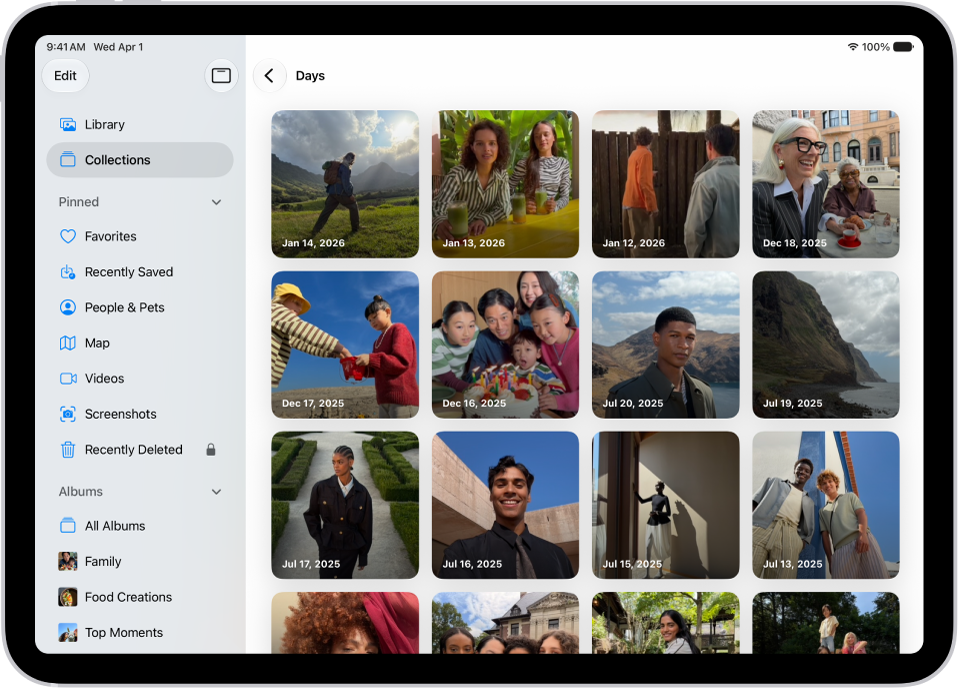
Task: Click the Collections stack icon
Action: (68, 160)
